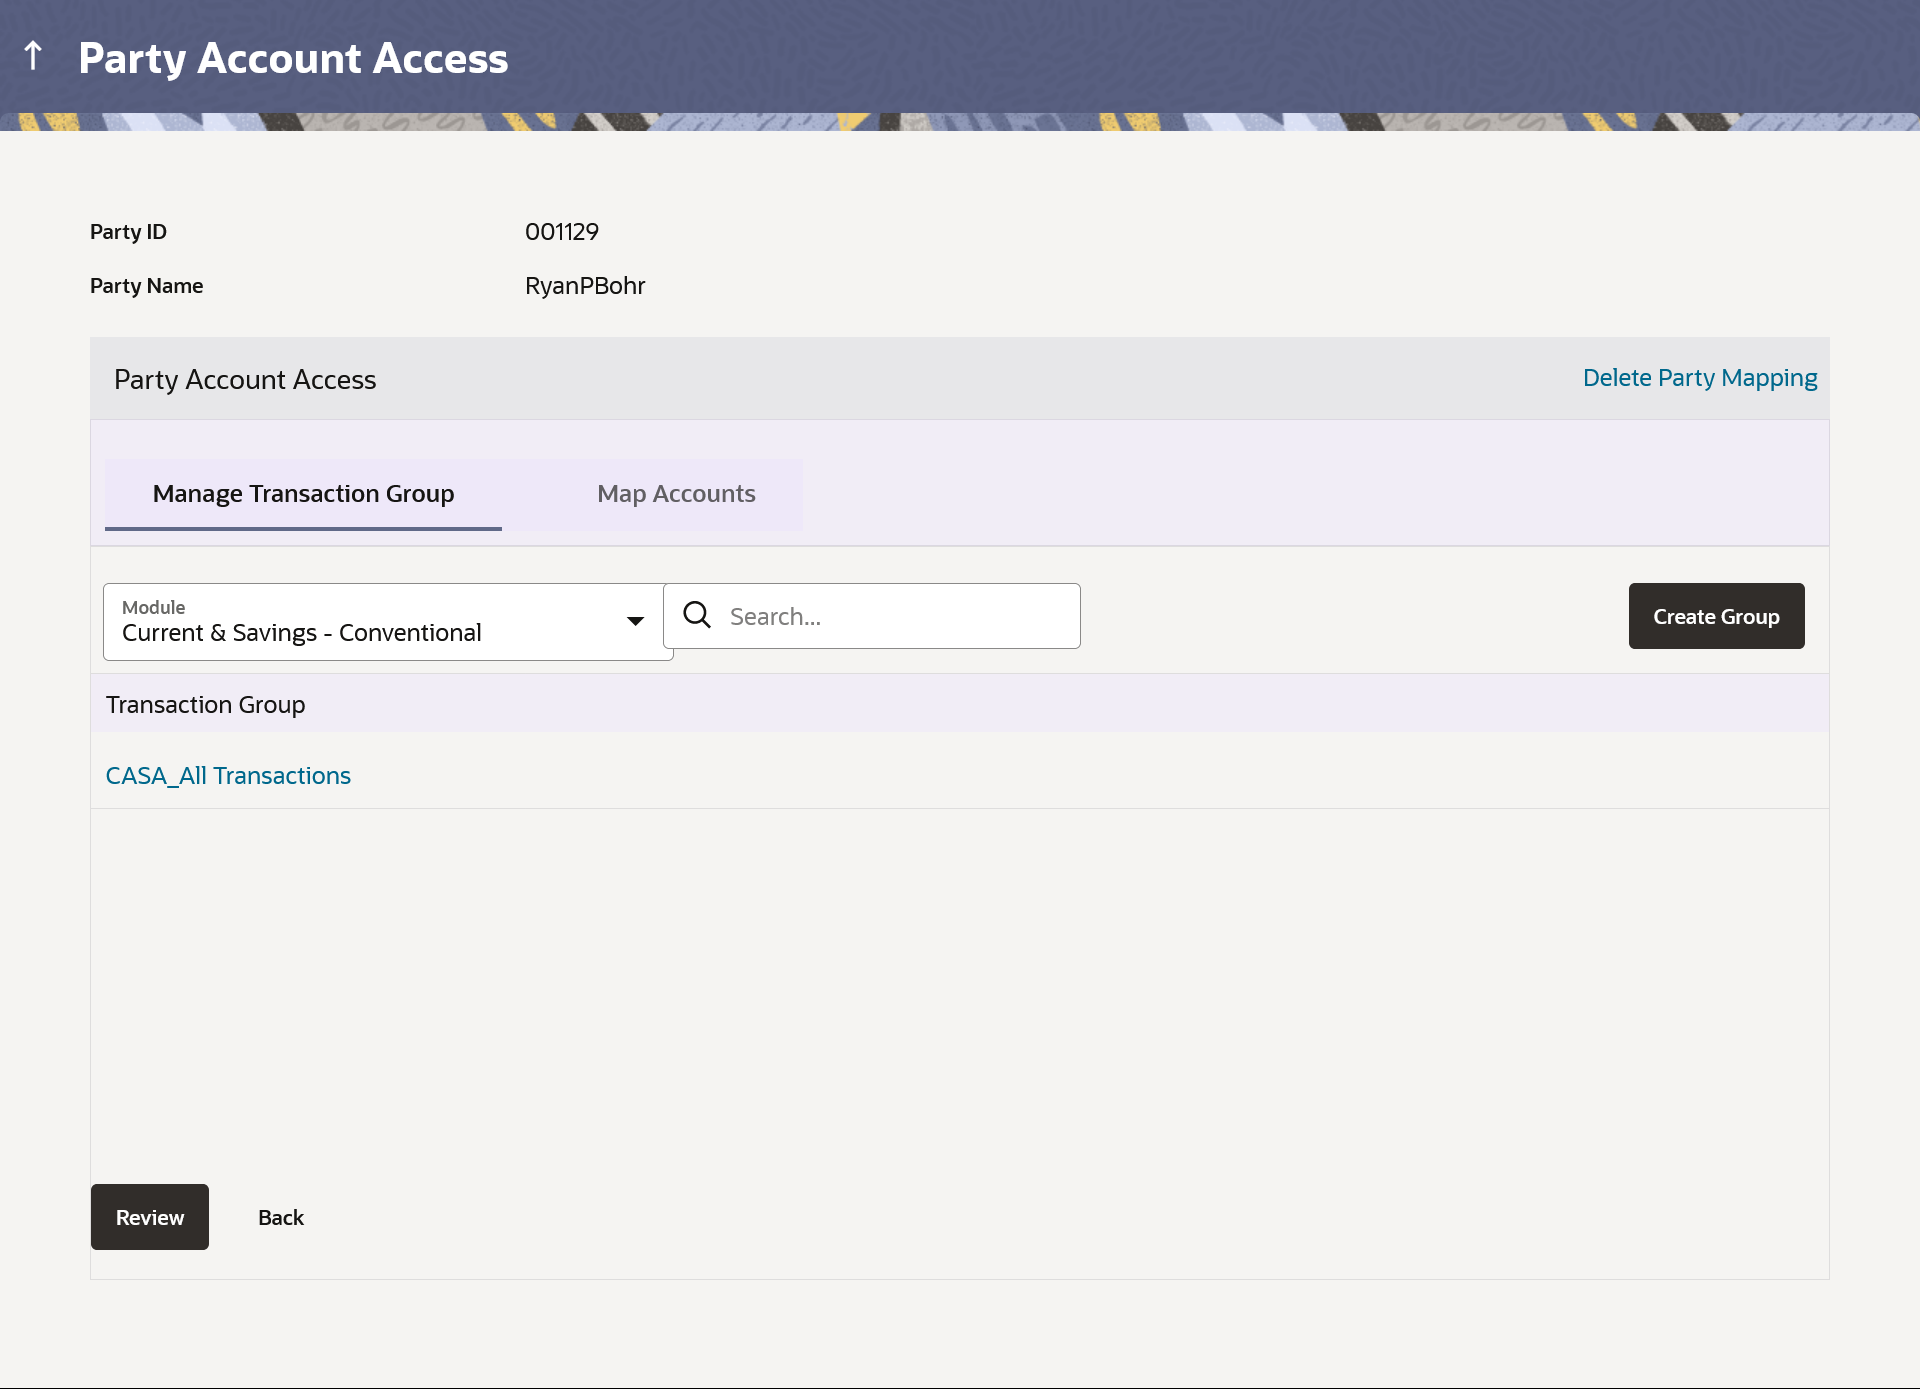Click the Party ID label

coord(128,232)
